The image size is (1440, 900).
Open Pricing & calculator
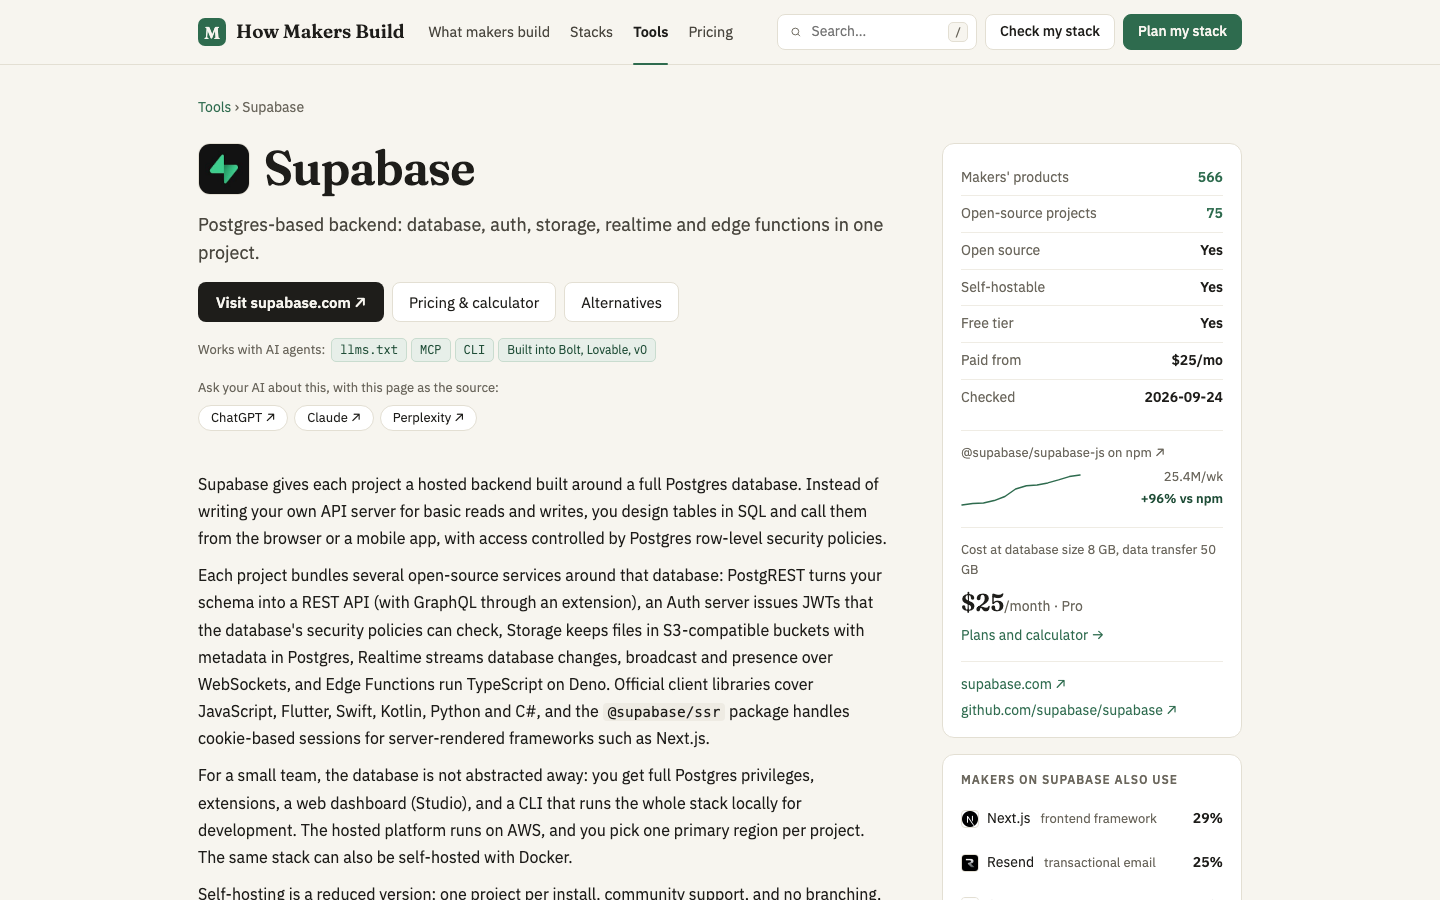474,302
